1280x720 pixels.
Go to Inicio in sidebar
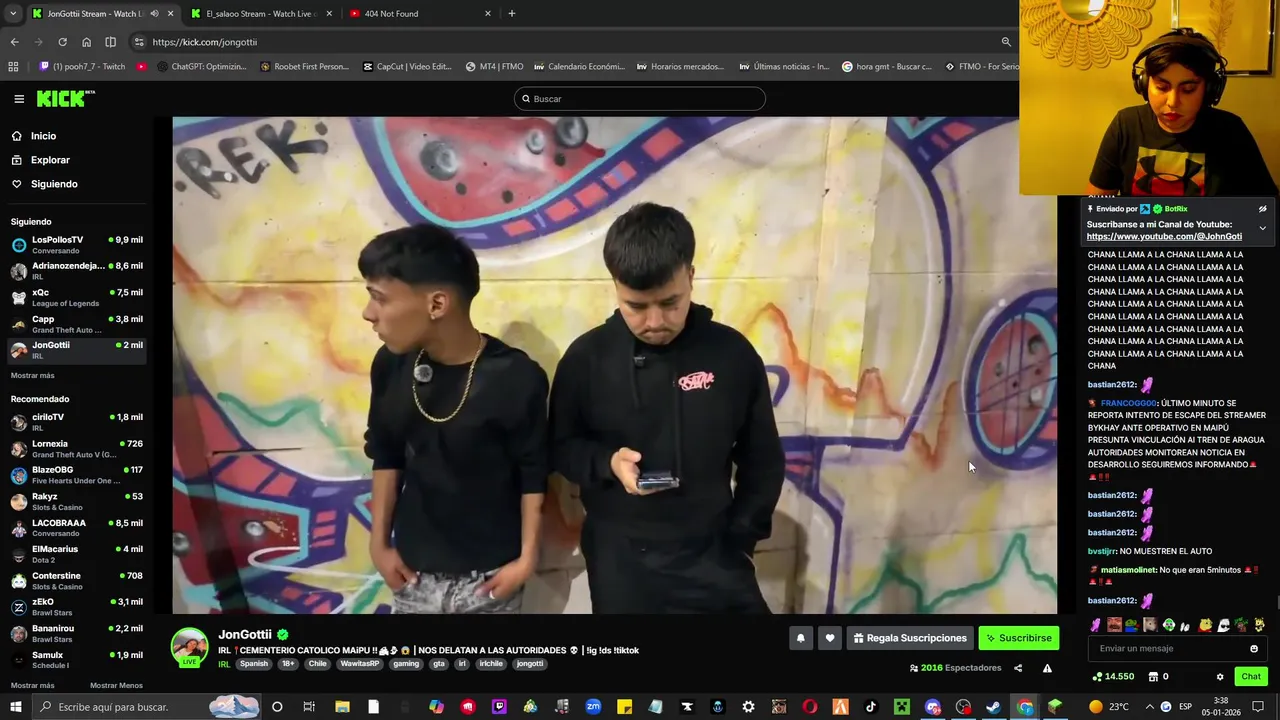coord(43,136)
